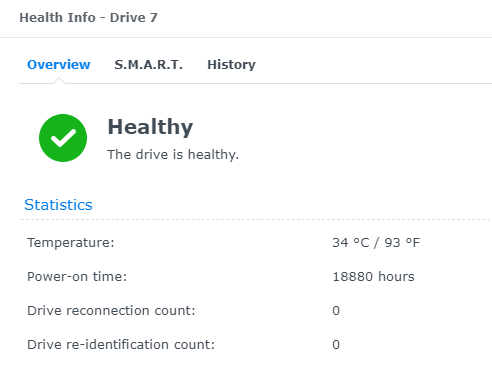
Task: Click the Temperature label
Action: (x=71, y=243)
